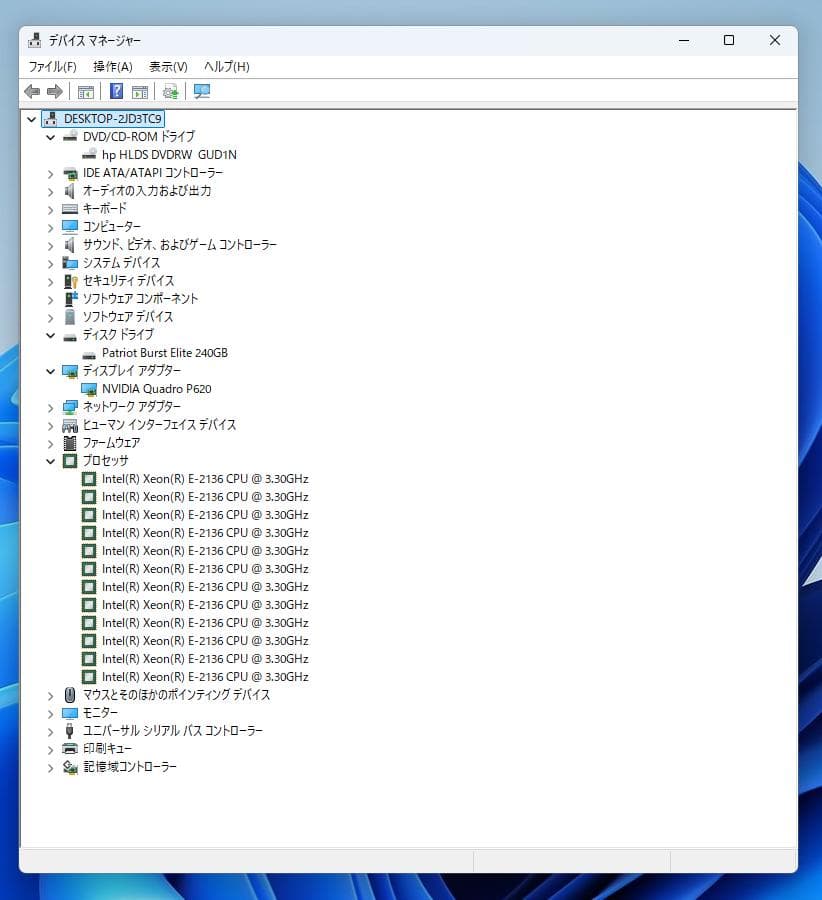Viewport: 822px width, 900px height.
Task: Click the Scan for hardware changes icon
Action: point(170,91)
